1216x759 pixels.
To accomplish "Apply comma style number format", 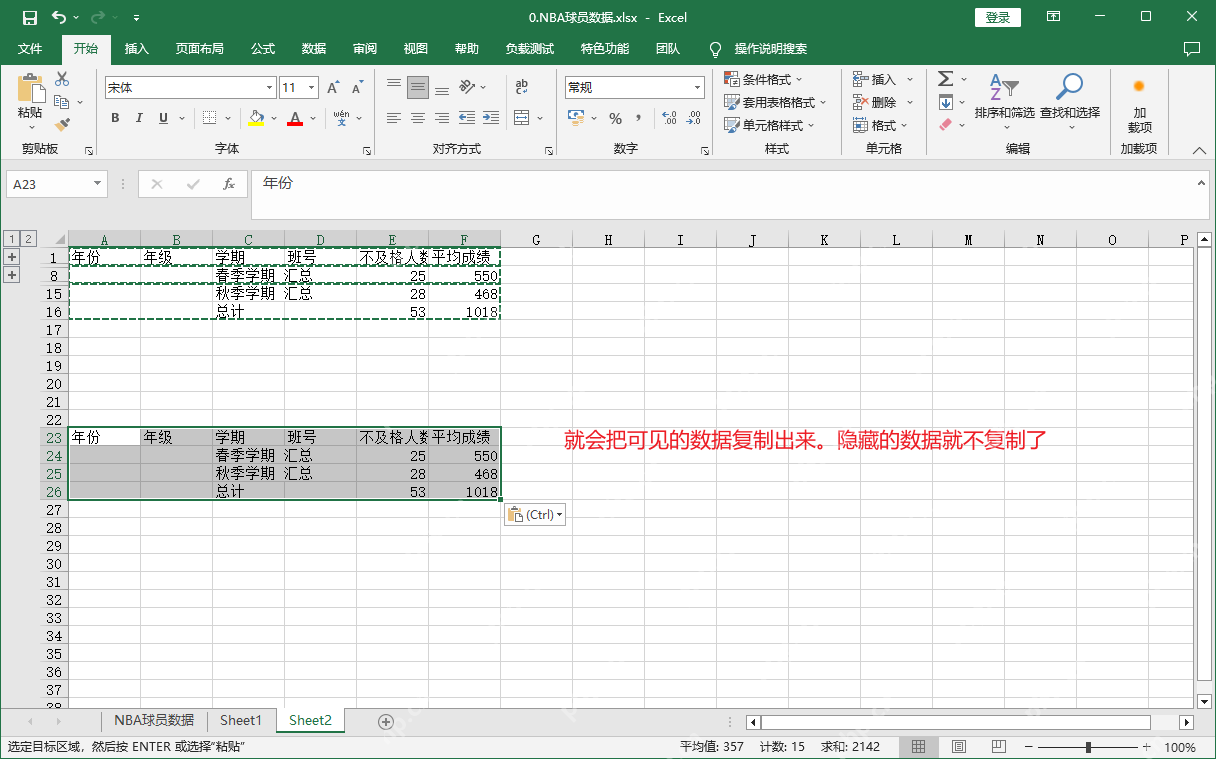I will click(x=641, y=118).
